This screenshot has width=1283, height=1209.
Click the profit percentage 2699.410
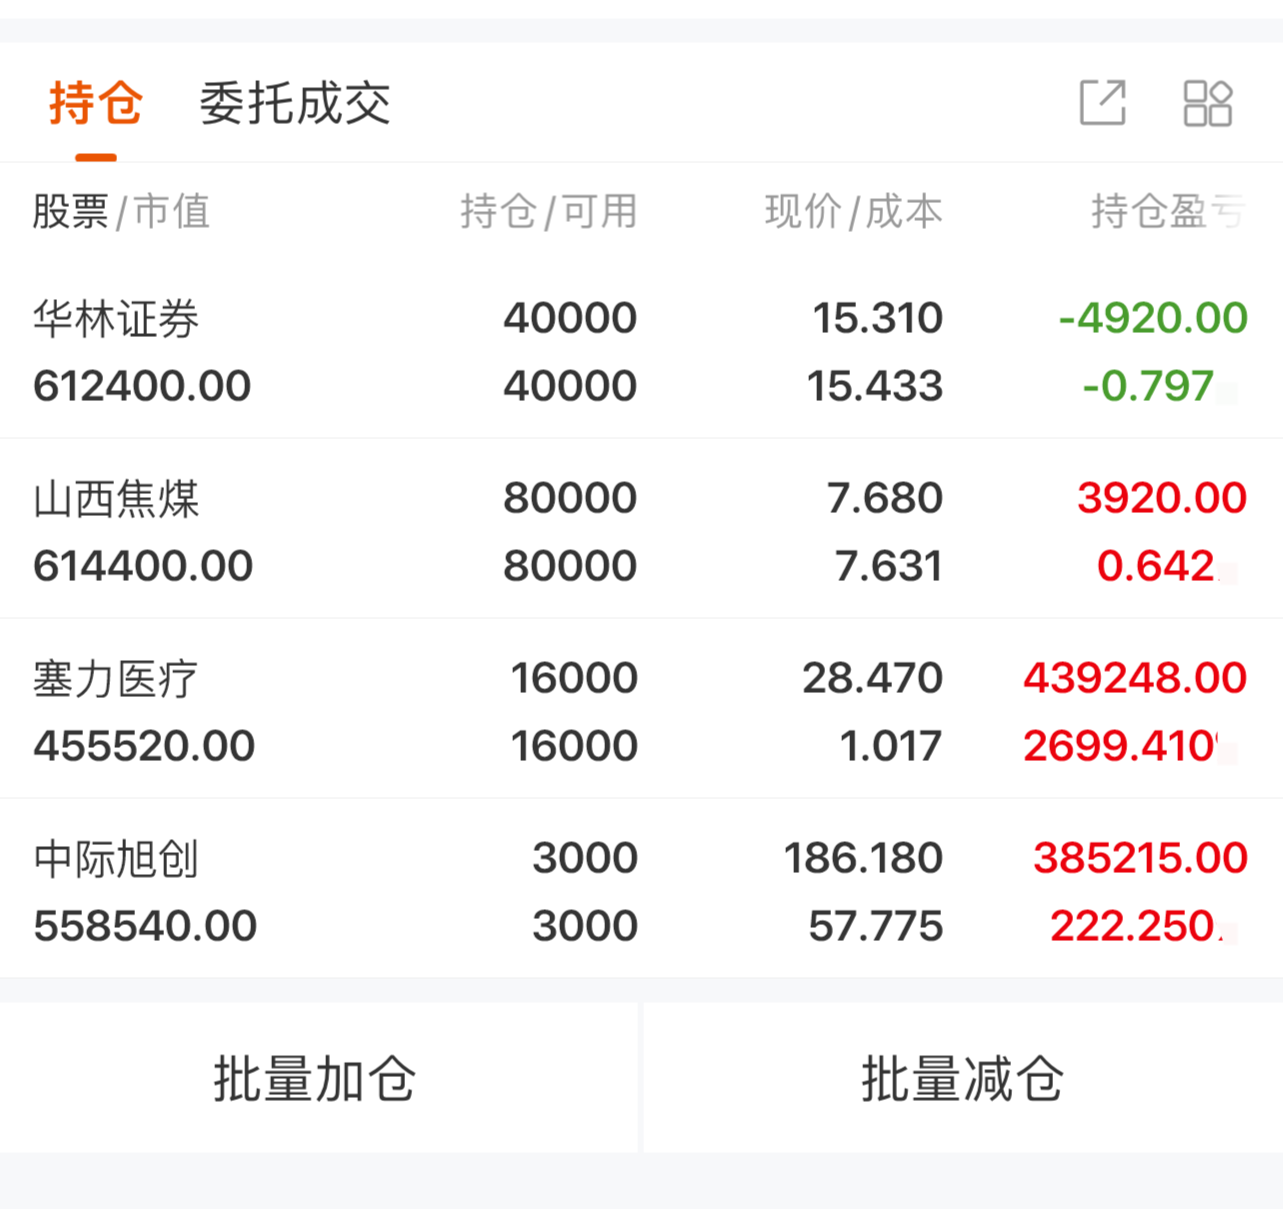(x=1121, y=746)
